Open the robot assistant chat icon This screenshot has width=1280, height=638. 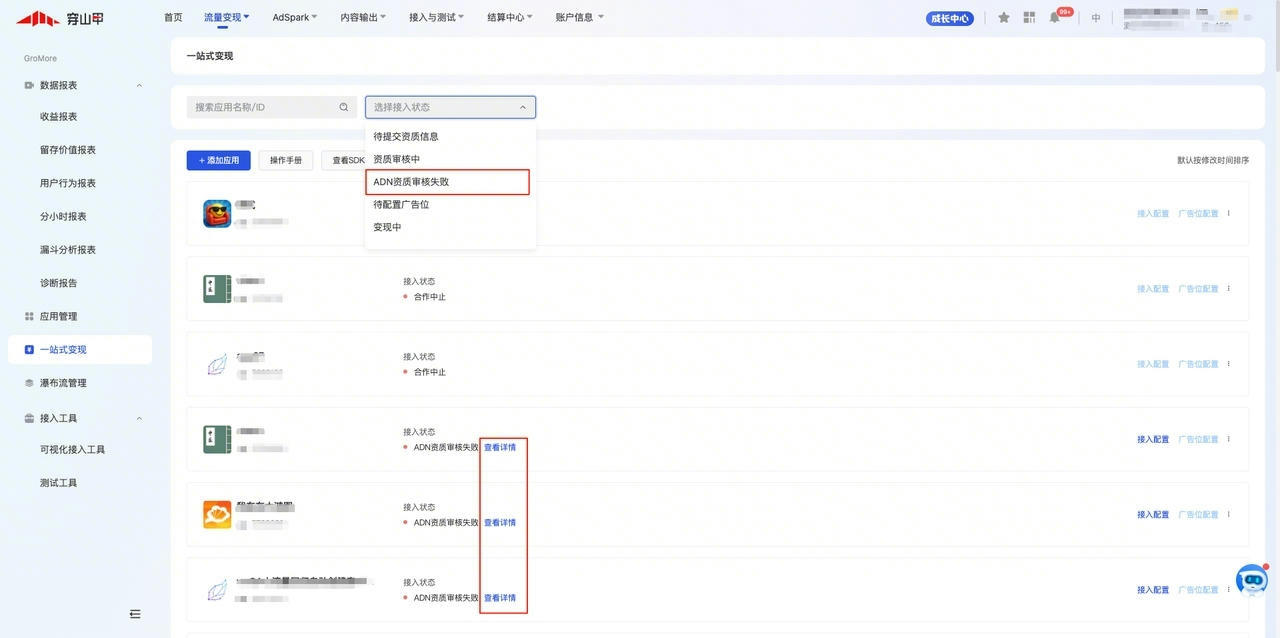1251,581
